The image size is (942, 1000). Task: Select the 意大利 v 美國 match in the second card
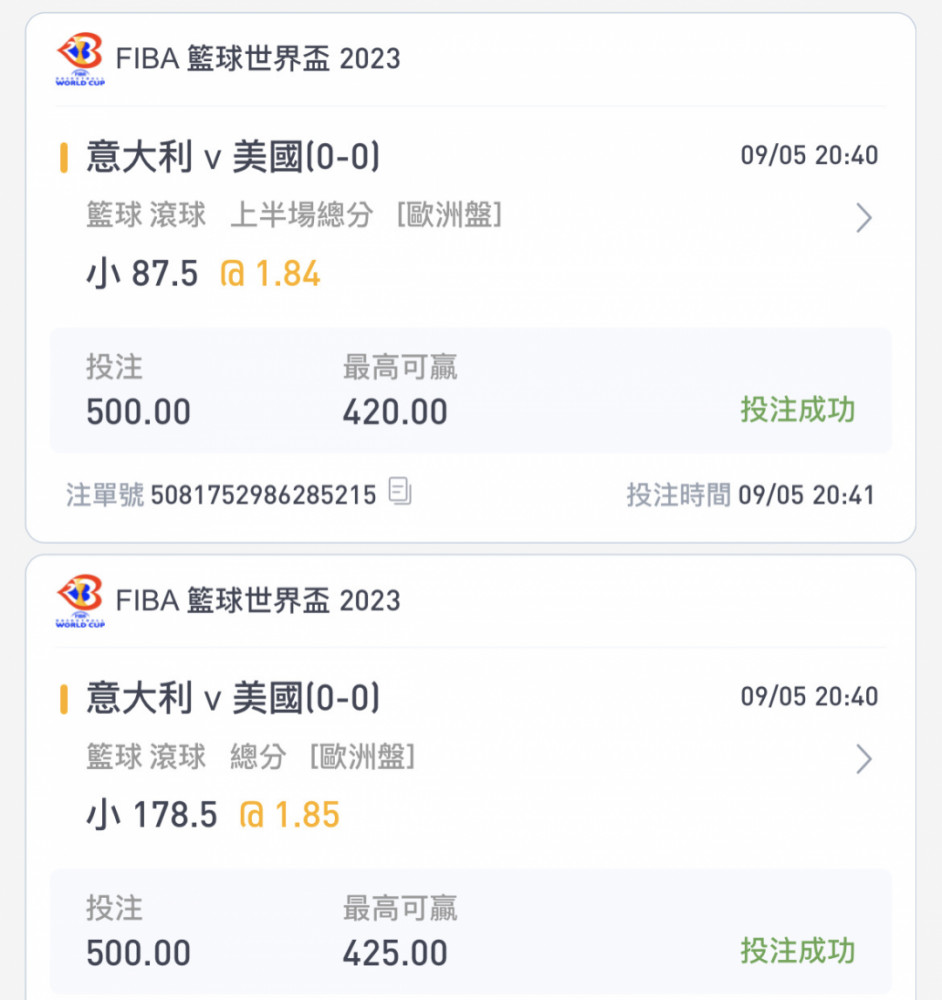click(233, 698)
